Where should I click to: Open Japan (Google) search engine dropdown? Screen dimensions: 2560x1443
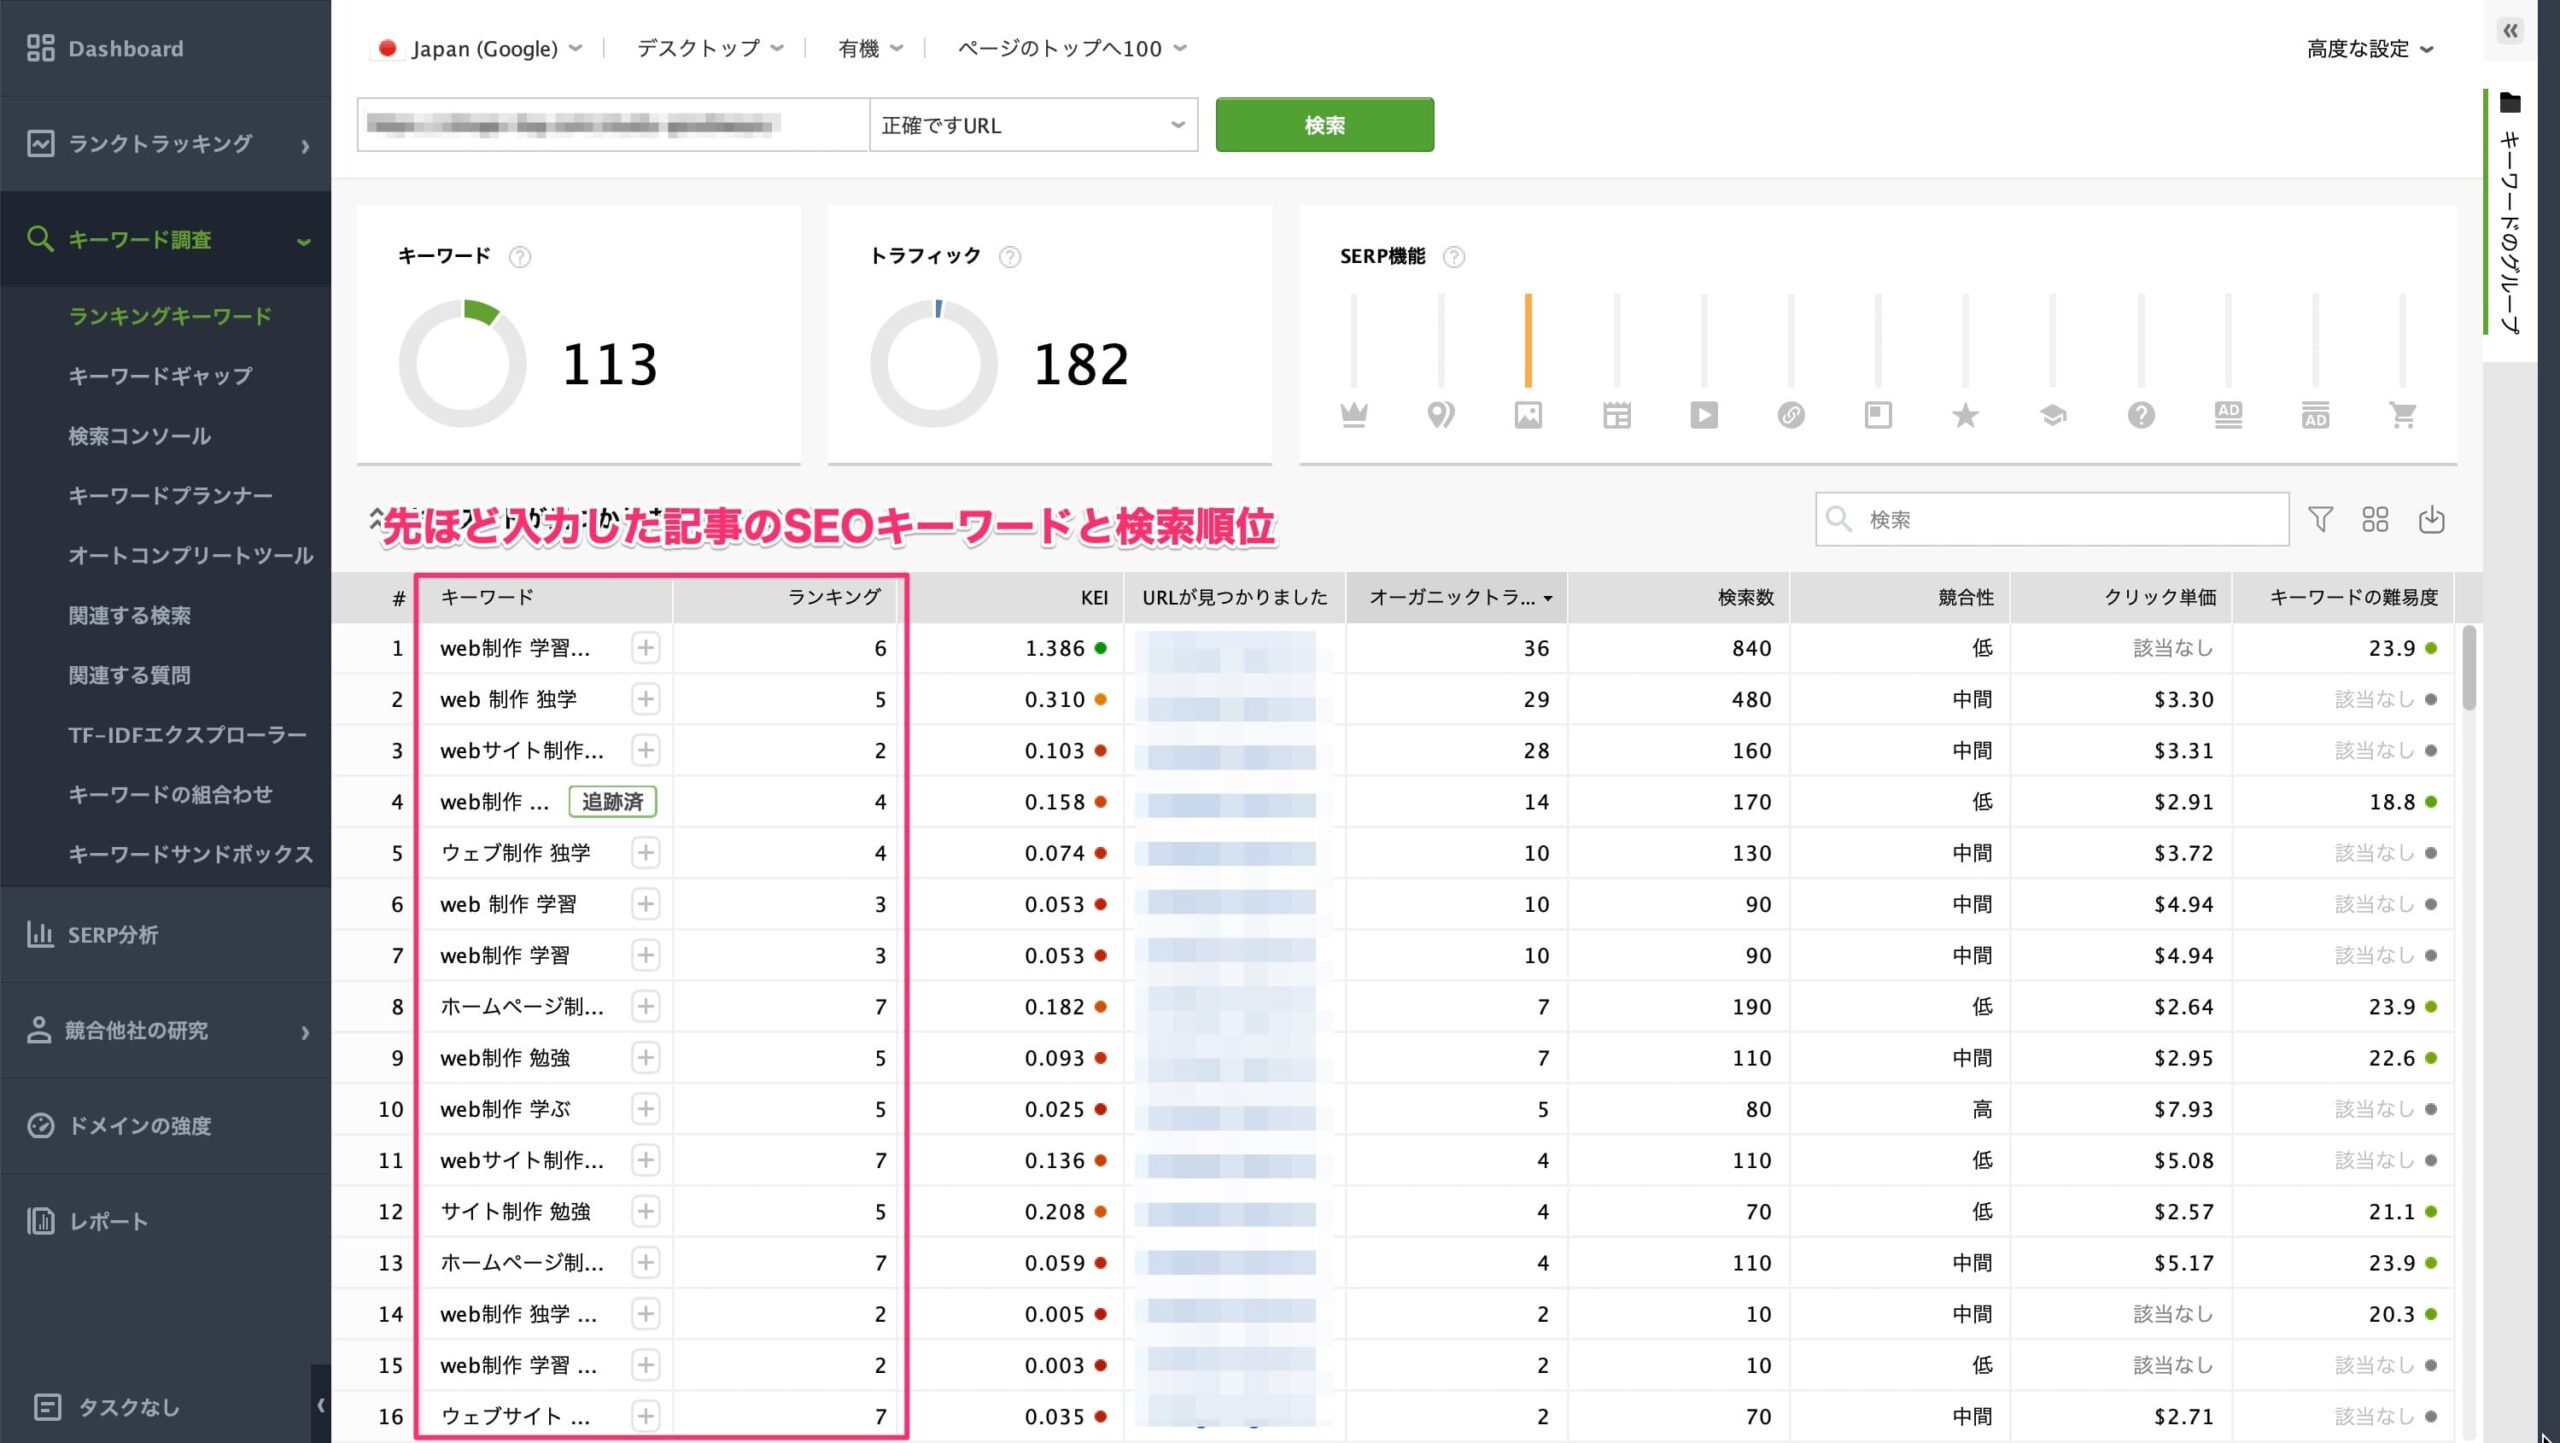coord(479,48)
